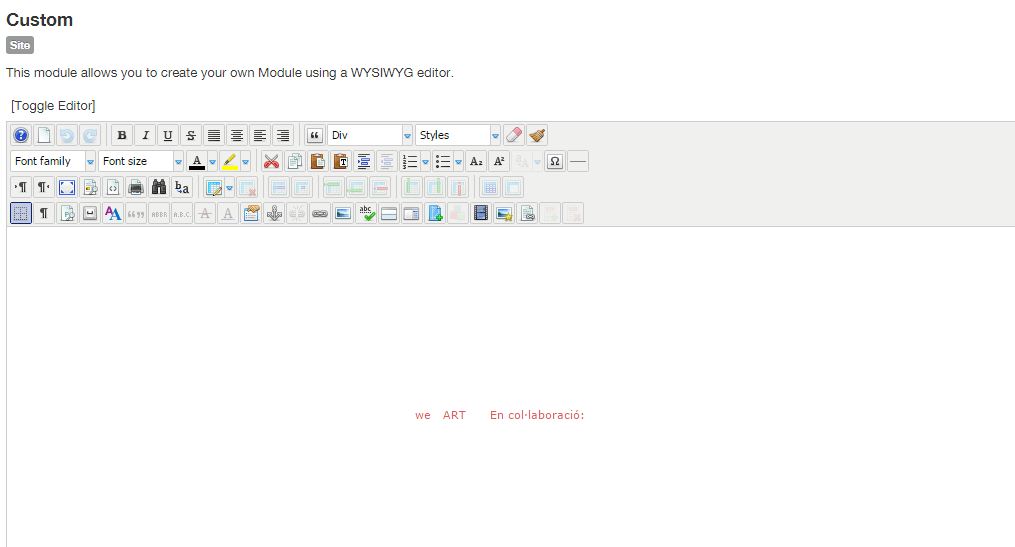This screenshot has height=547, width=1015.
Task: Toggle strikethrough formatting
Action: pyautogui.click(x=191, y=135)
